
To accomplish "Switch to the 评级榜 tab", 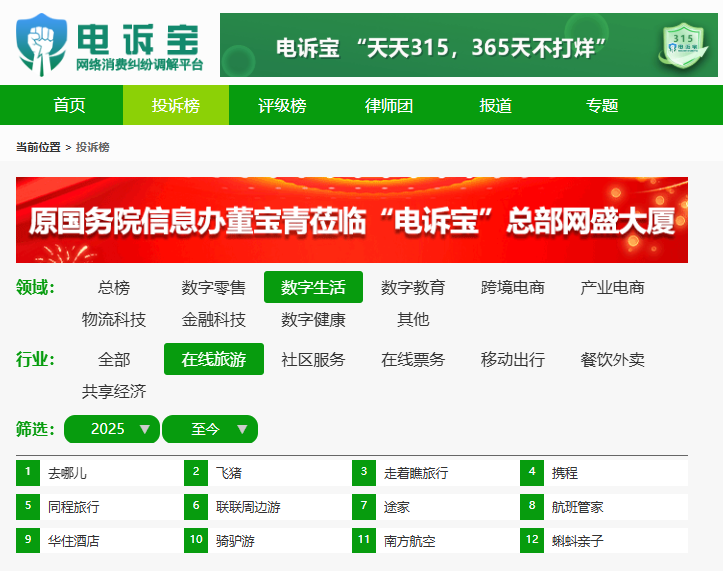I will pyautogui.click(x=282, y=105).
